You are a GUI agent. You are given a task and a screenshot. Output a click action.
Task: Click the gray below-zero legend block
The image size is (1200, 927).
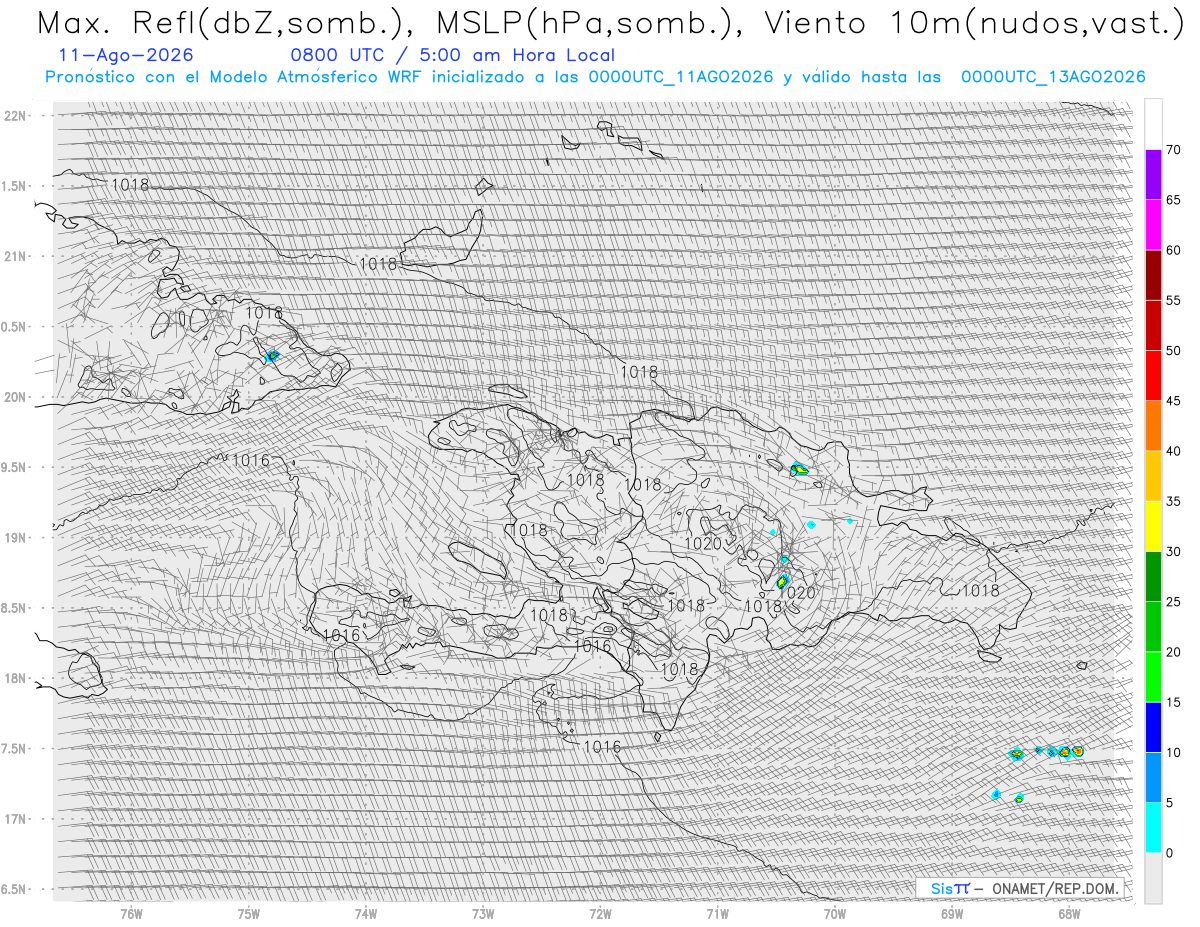(1153, 877)
